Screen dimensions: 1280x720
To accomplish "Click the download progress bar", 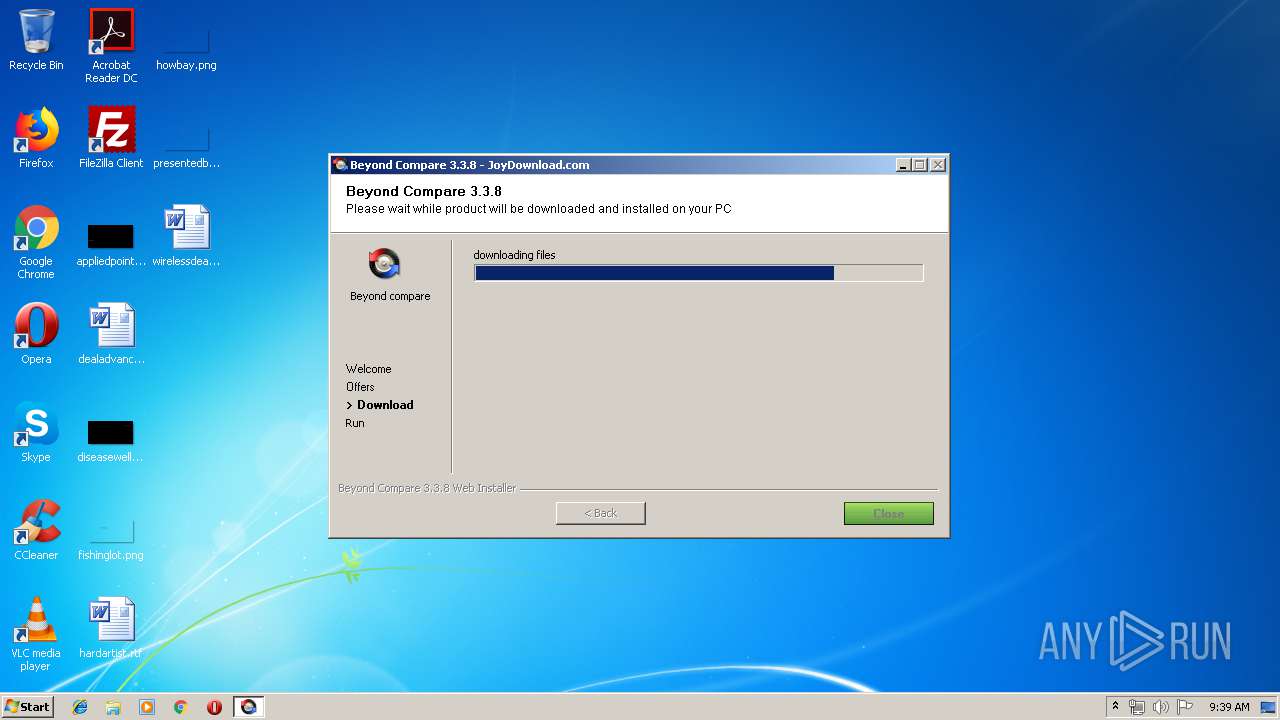I will 698,273.
